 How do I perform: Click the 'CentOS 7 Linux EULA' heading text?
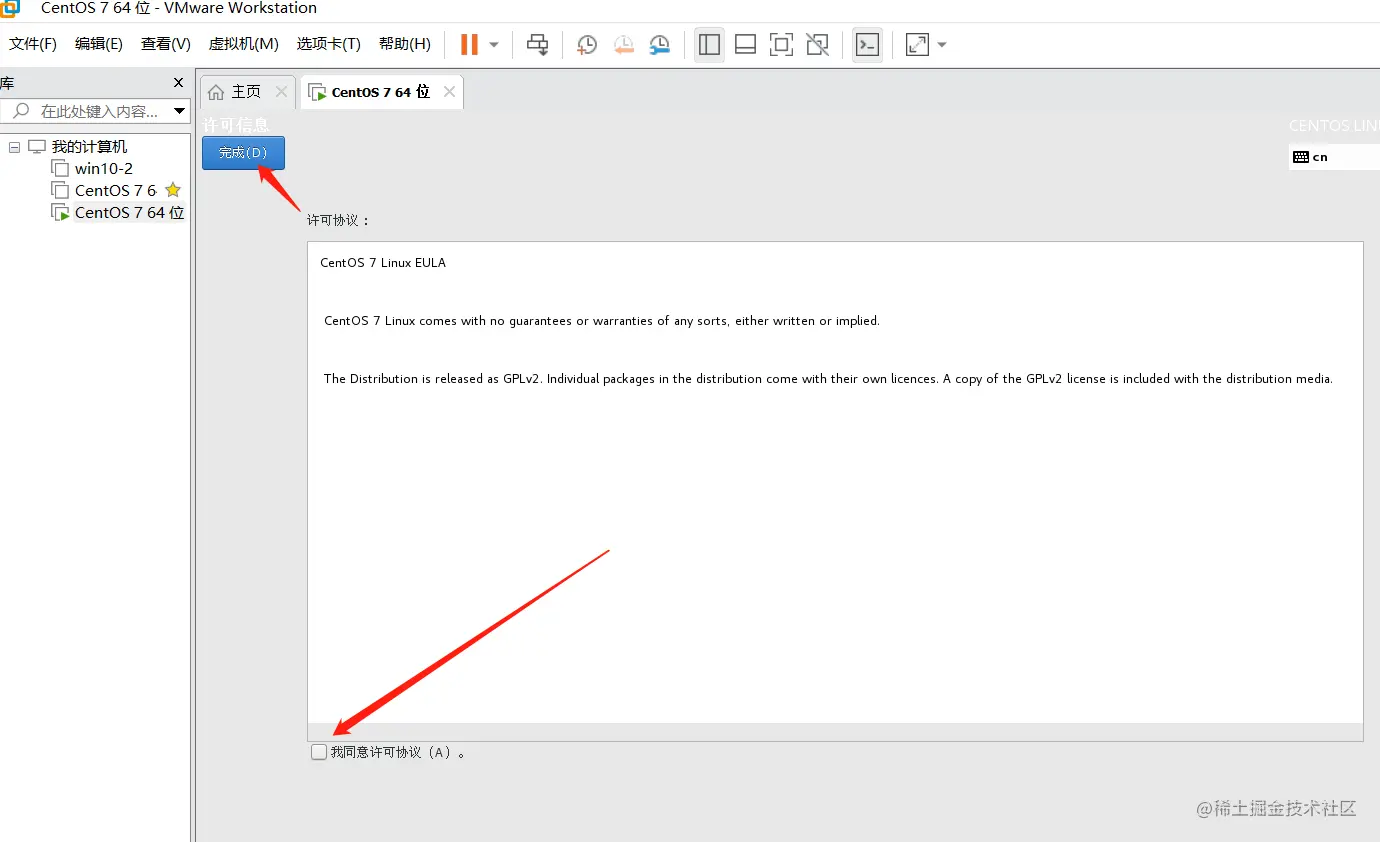tap(383, 263)
